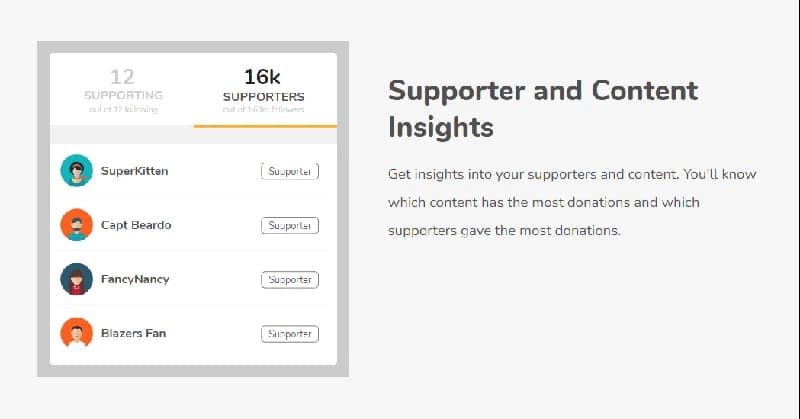Click the "out of 12 following" caption
Image resolution: width=800 pixels, height=419 pixels.
coord(123,110)
